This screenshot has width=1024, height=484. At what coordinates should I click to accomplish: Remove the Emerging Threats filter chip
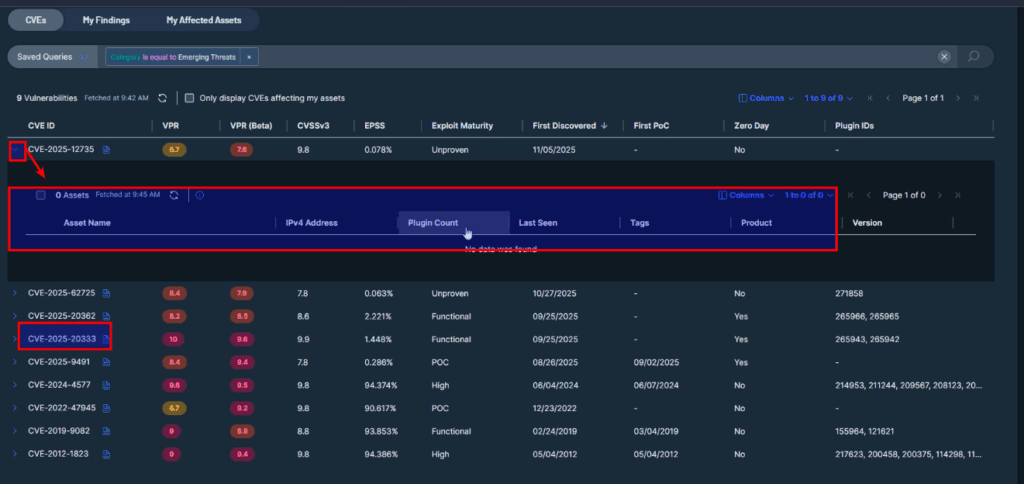coord(249,57)
